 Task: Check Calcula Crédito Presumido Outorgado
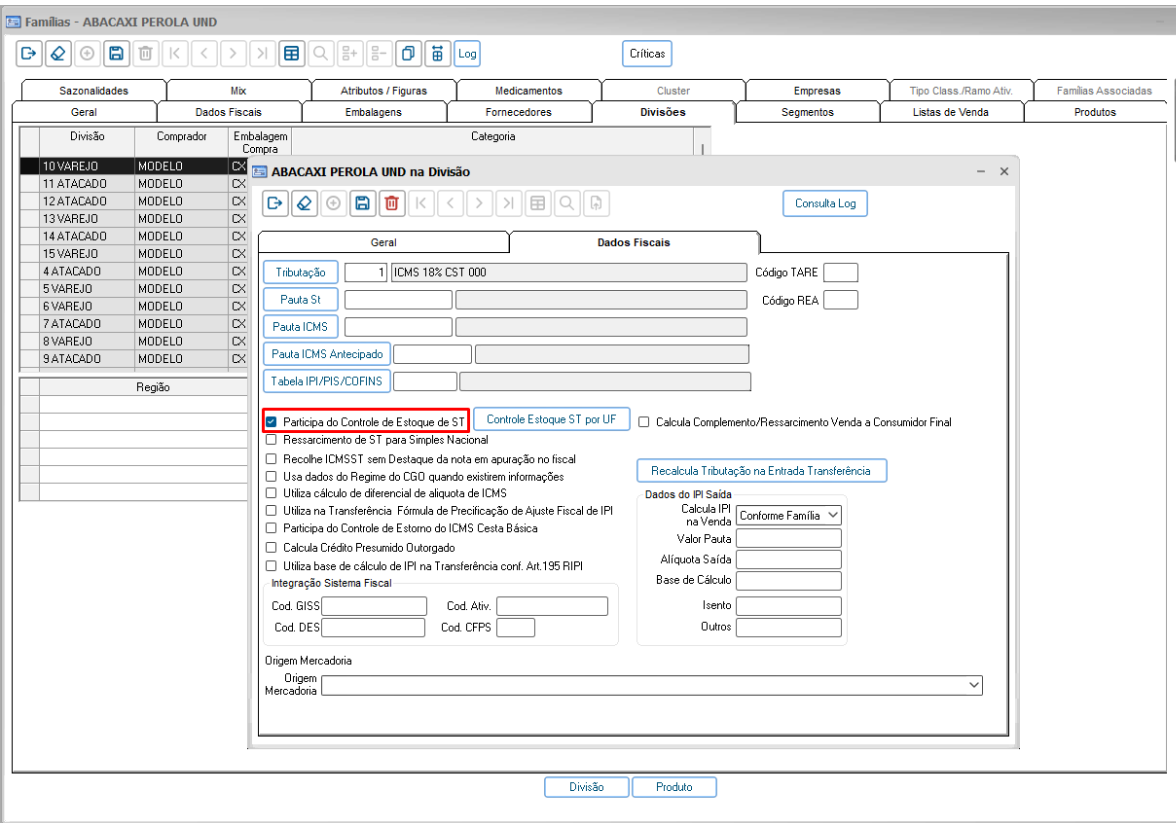[272, 548]
